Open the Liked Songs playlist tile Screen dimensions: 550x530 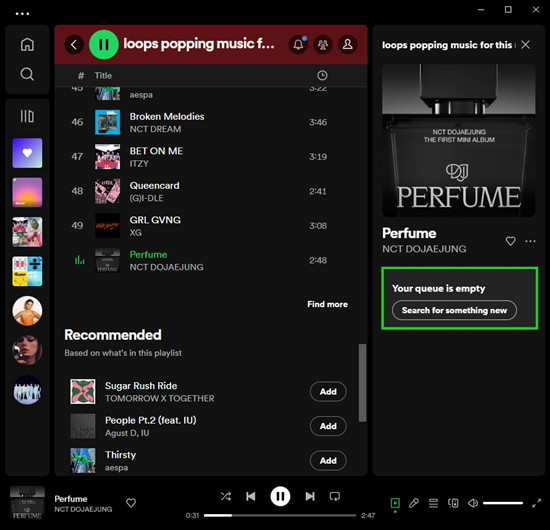[x=27, y=153]
